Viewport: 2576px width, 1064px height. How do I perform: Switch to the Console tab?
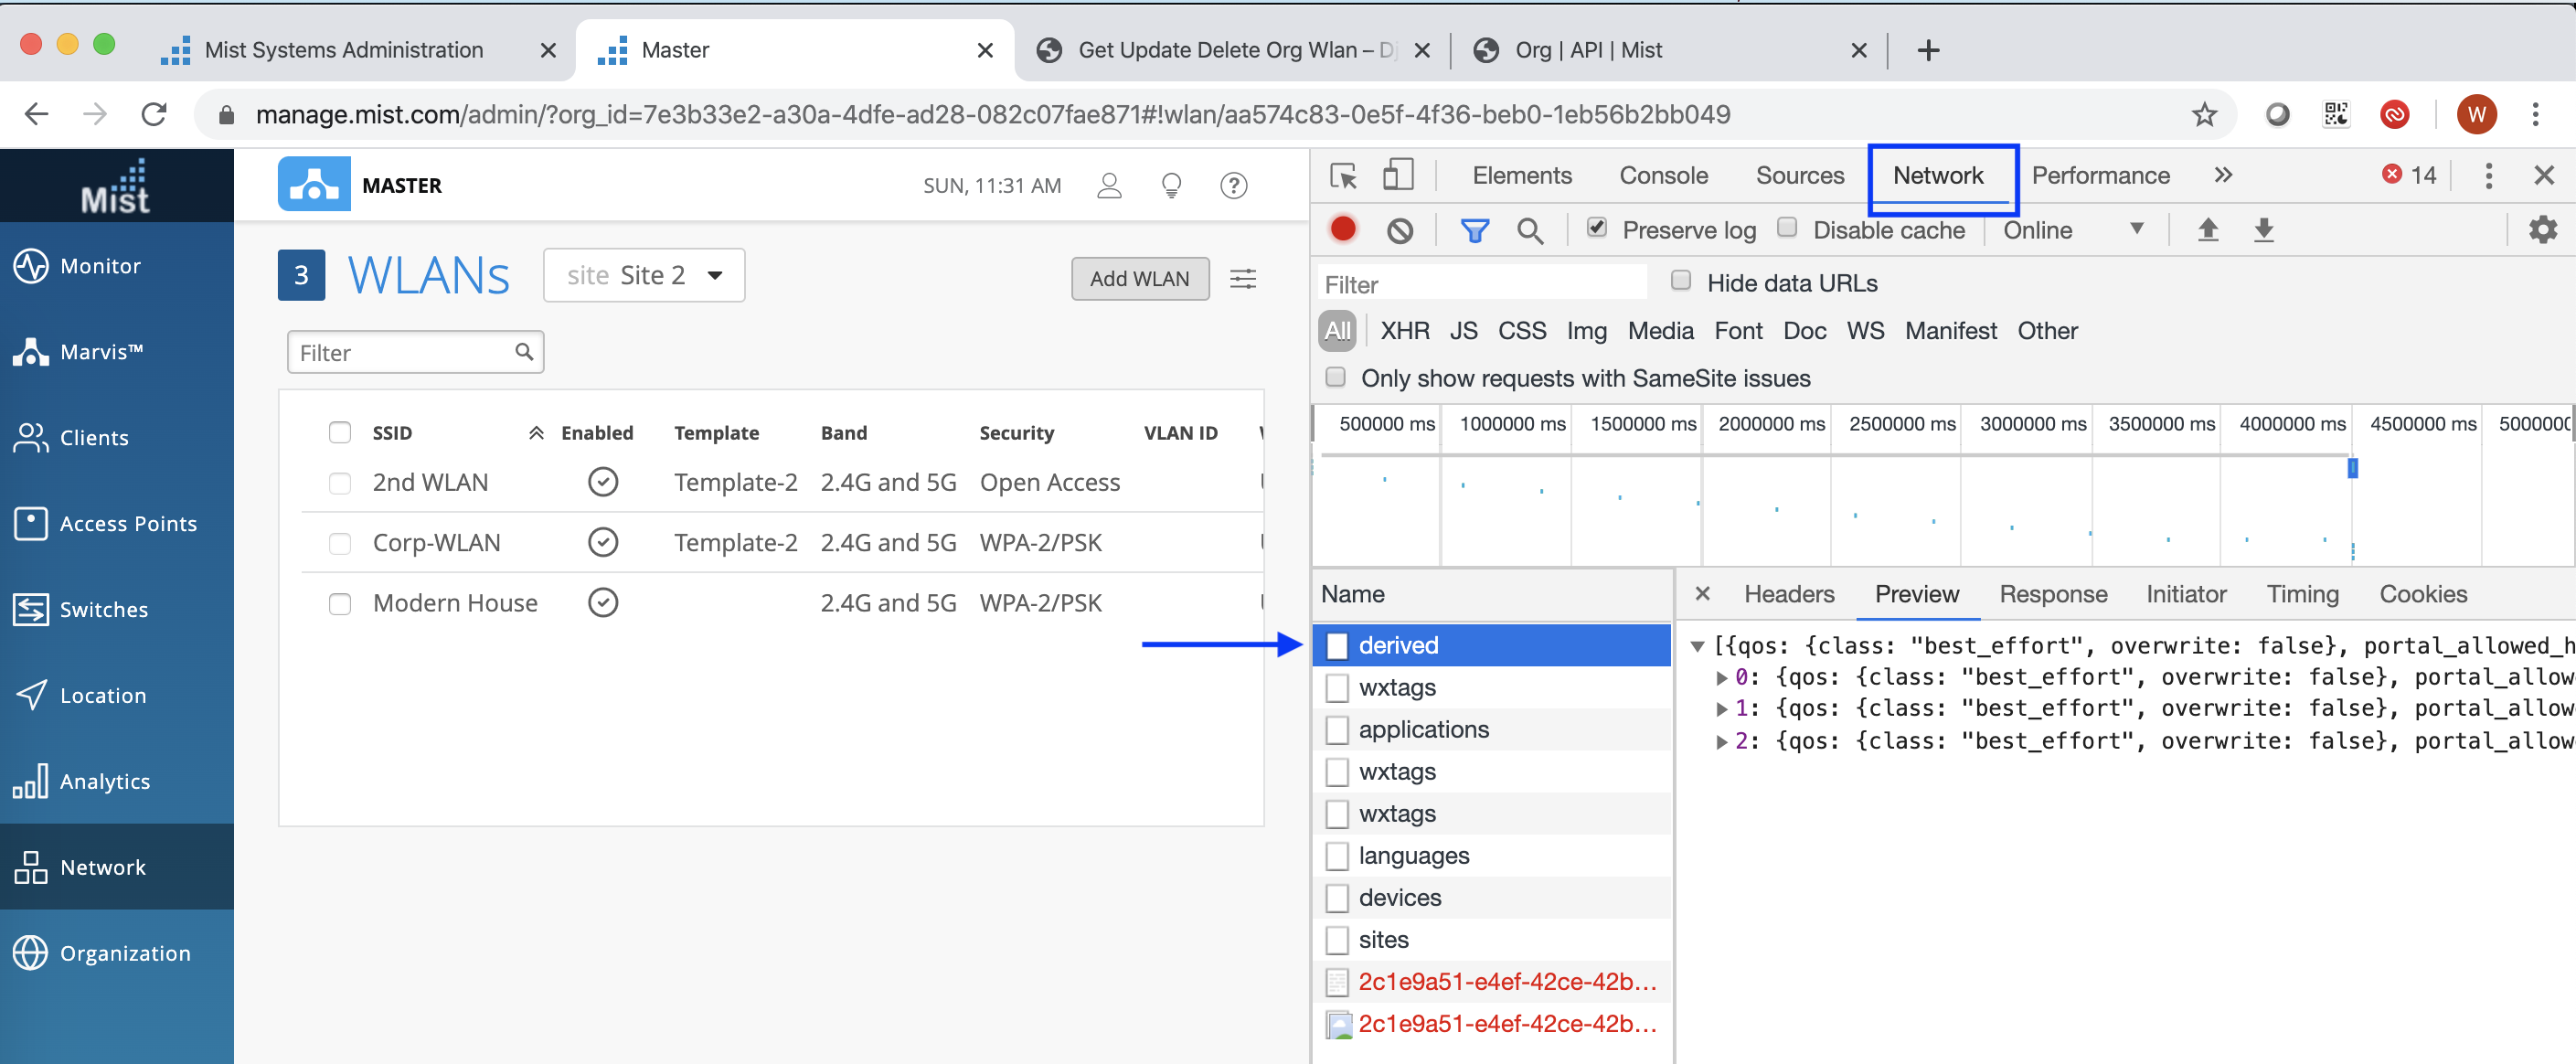click(x=1663, y=175)
